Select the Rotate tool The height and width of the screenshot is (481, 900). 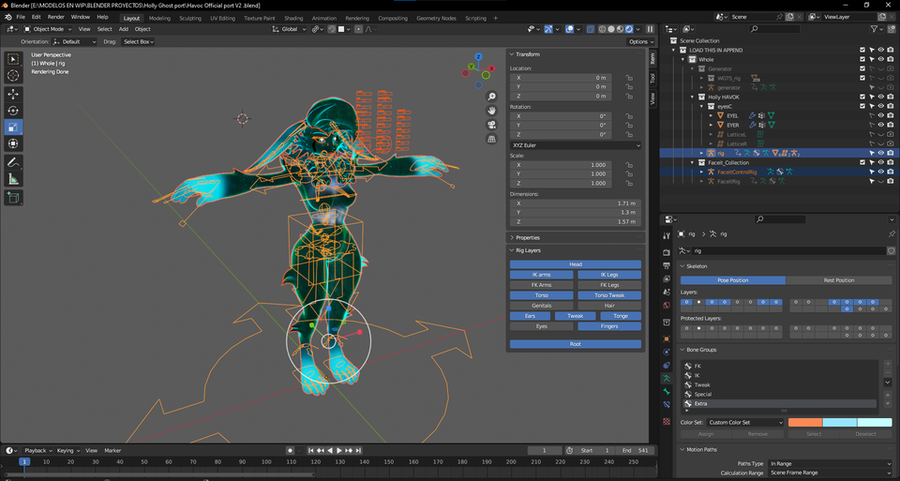coord(13,110)
